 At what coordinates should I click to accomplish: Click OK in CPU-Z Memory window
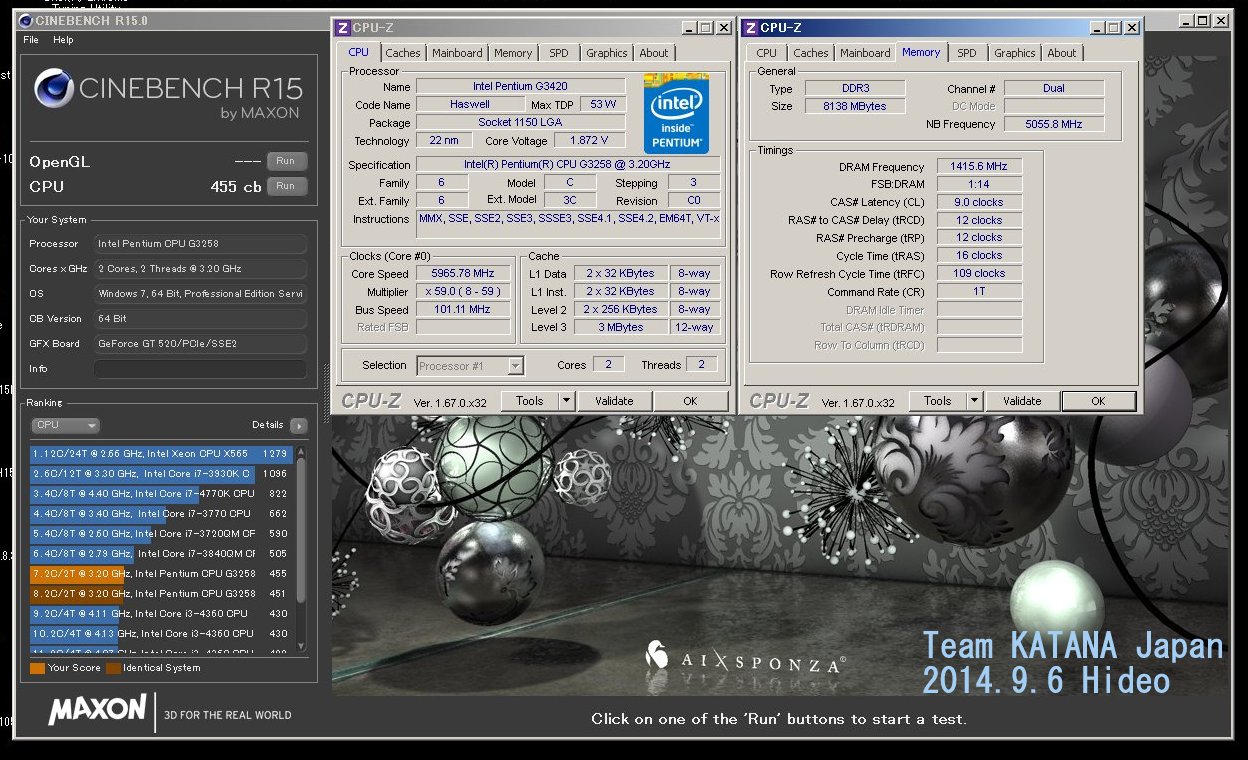coord(1098,401)
